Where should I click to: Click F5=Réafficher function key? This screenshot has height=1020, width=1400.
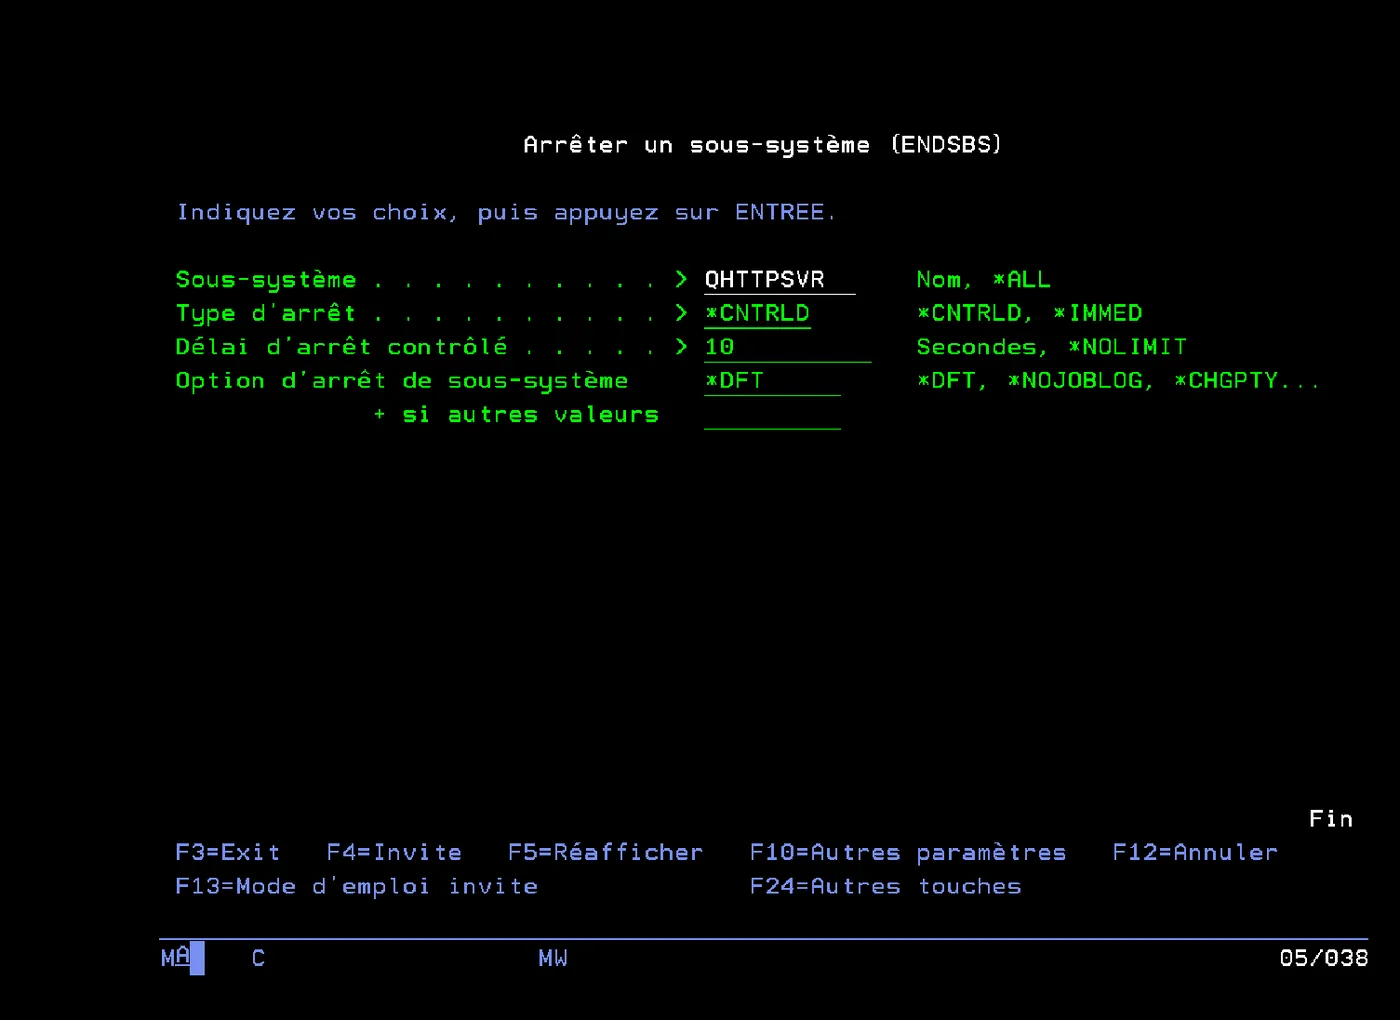[x=605, y=852]
